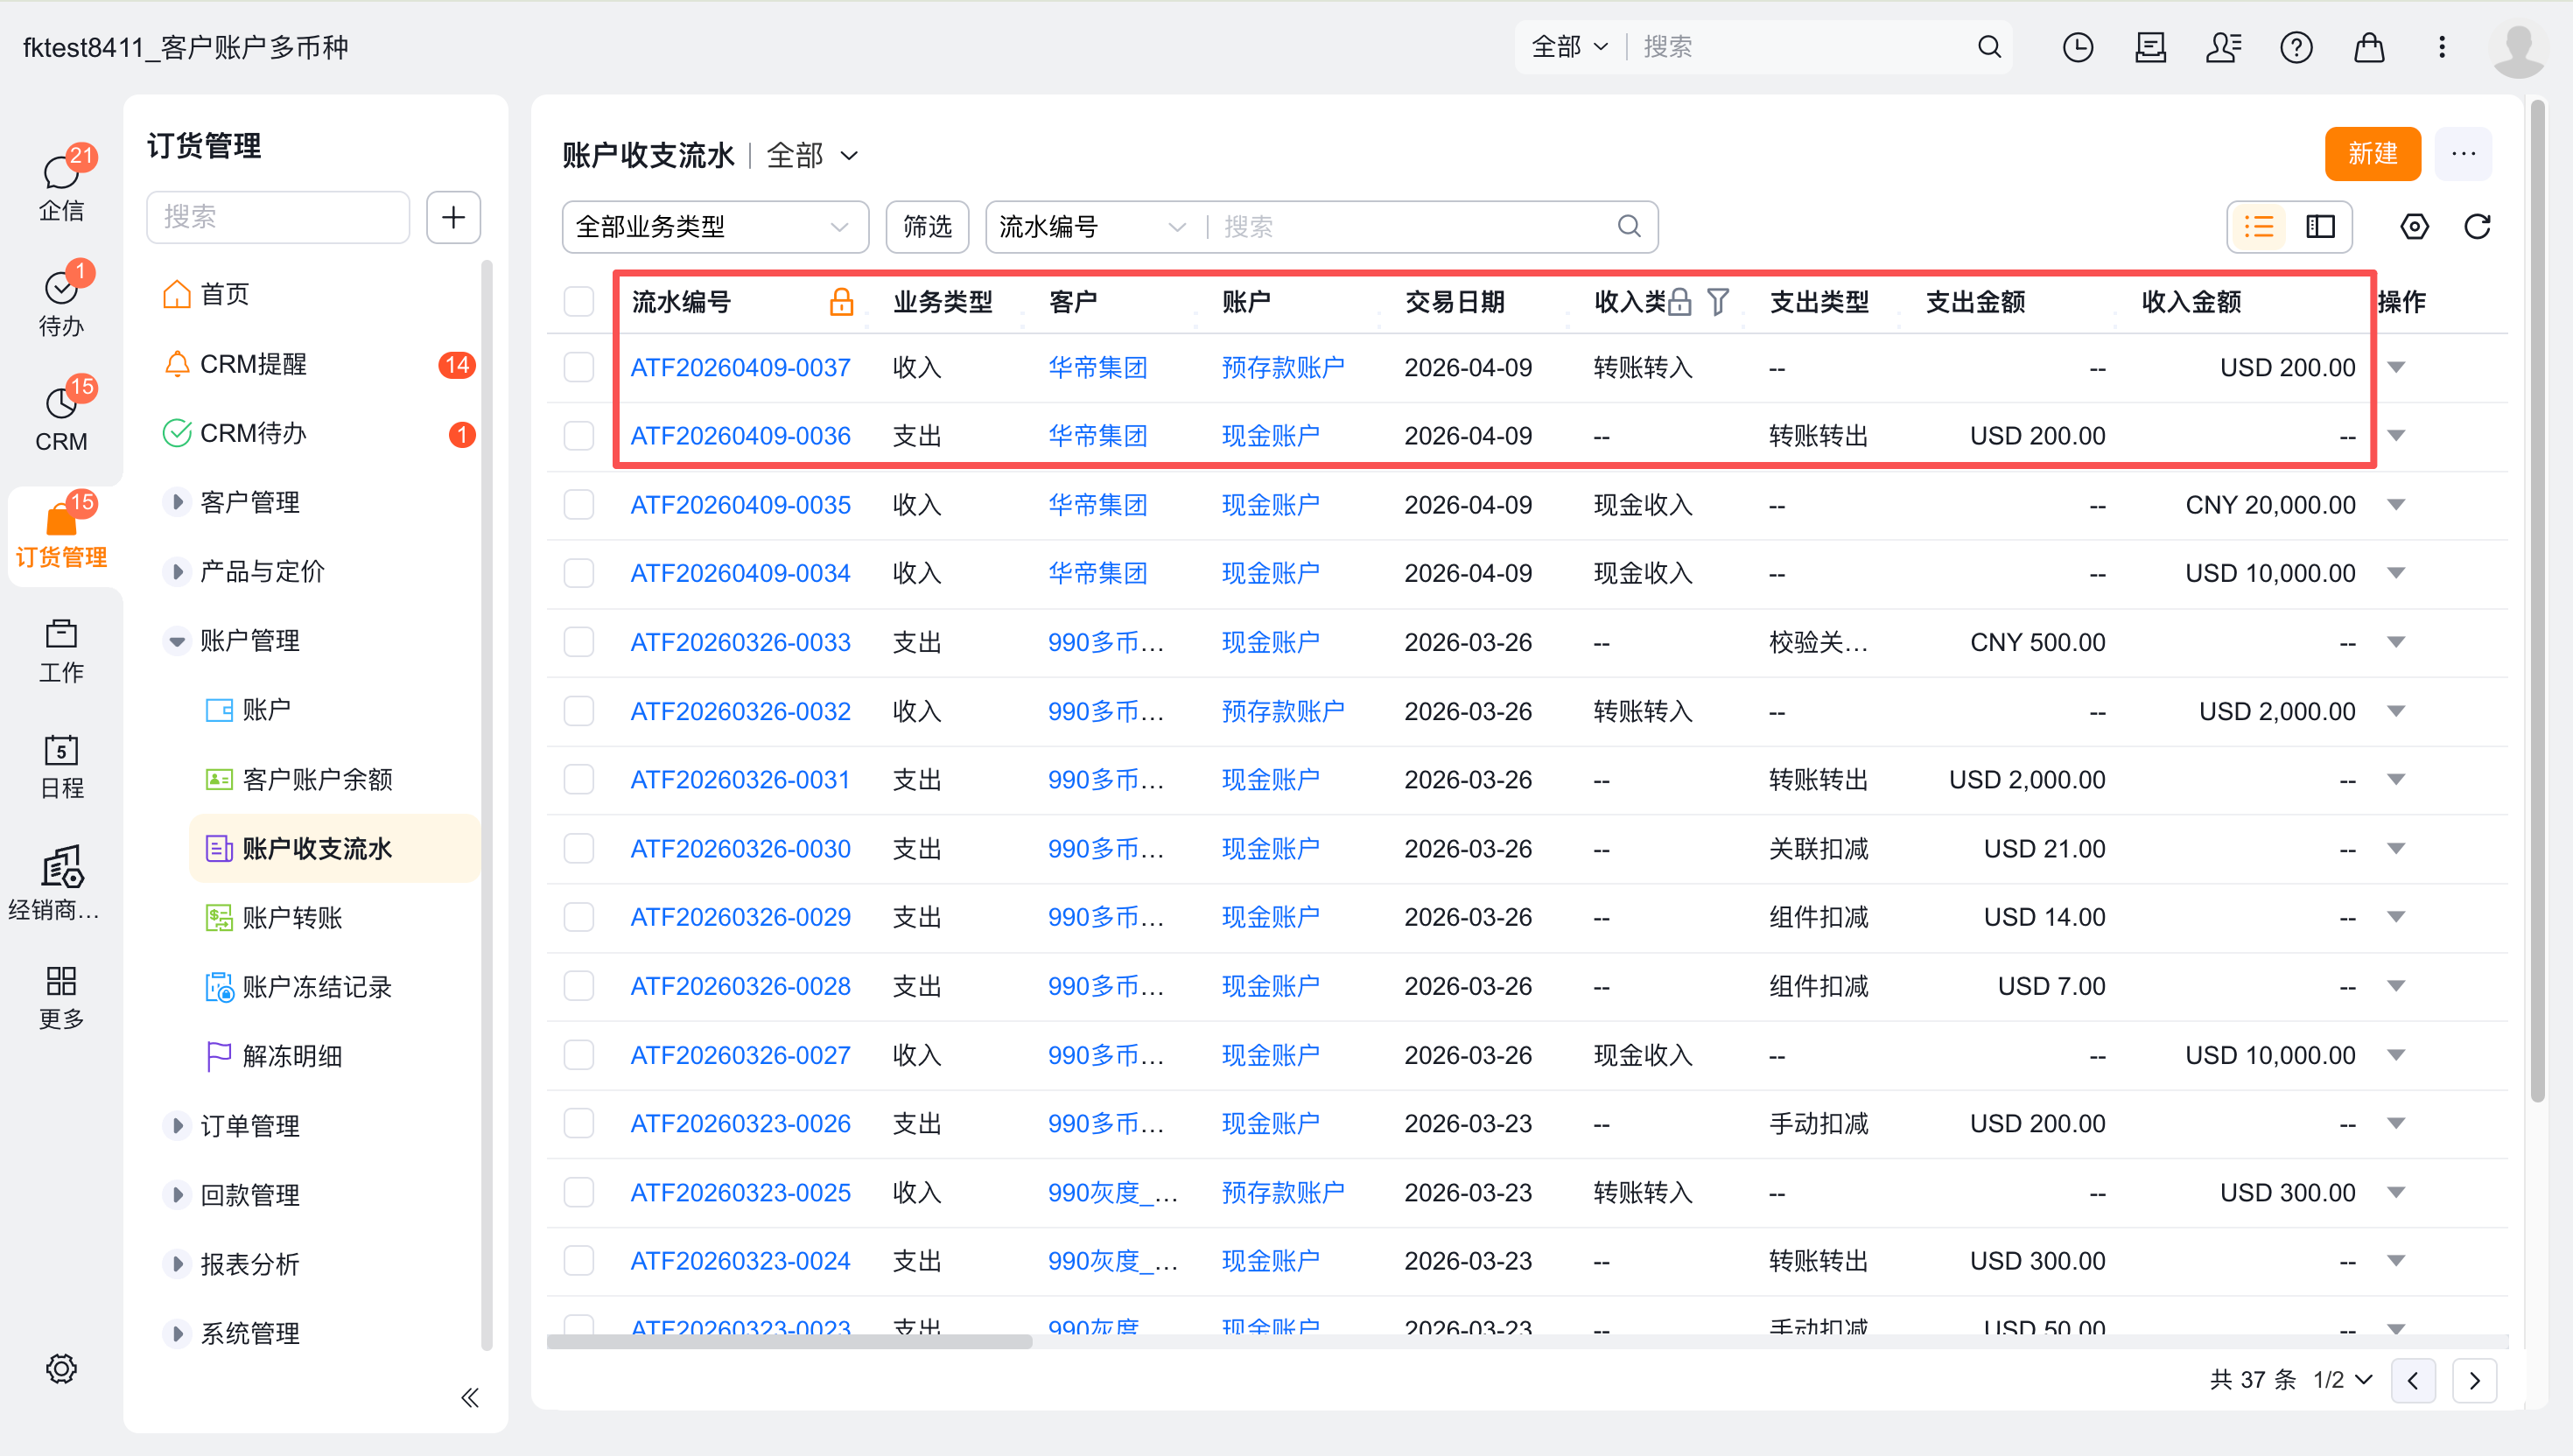Screen dimensions: 2573x1456
Task: Open the column settings hexagon icon
Action: pyautogui.click(x=2413, y=227)
